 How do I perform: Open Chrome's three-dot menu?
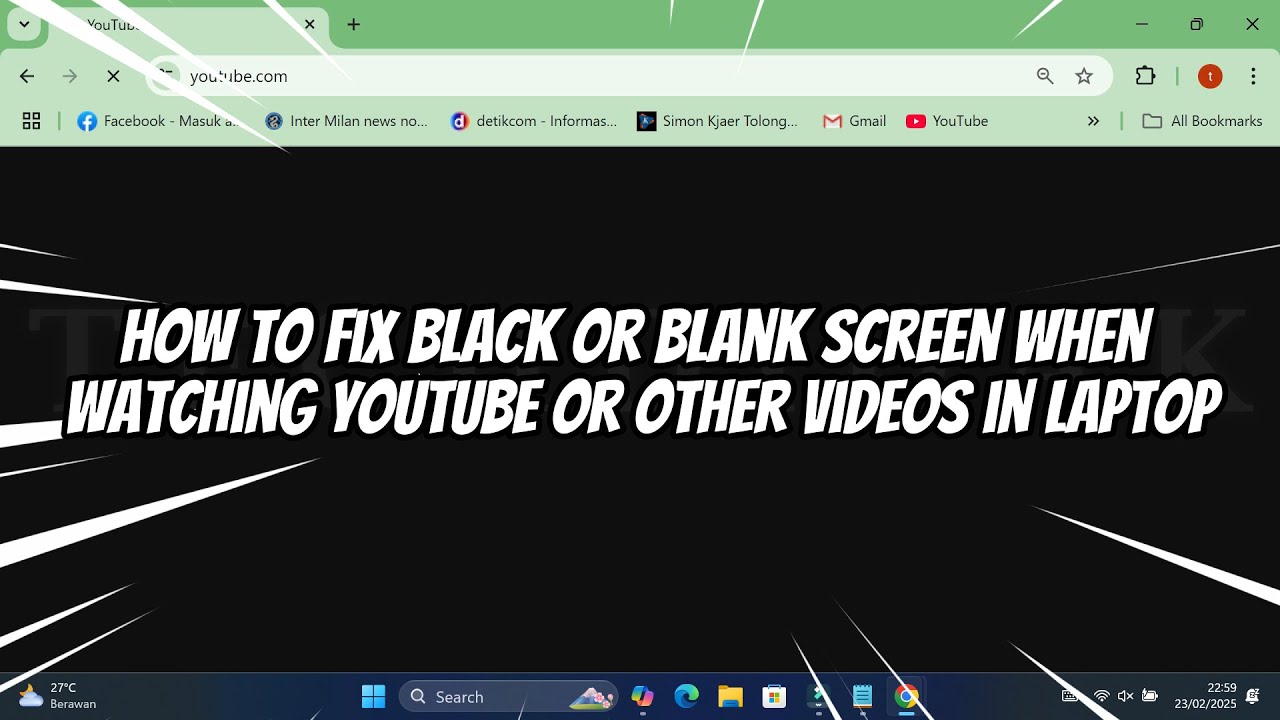pyautogui.click(x=1253, y=76)
